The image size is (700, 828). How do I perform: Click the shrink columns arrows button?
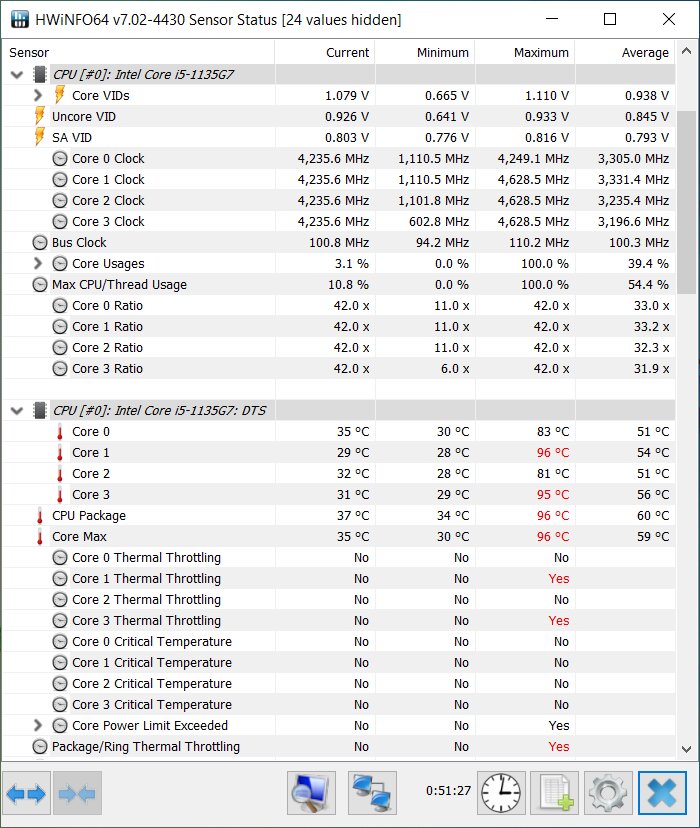pyautogui.click(x=77, y=793)
